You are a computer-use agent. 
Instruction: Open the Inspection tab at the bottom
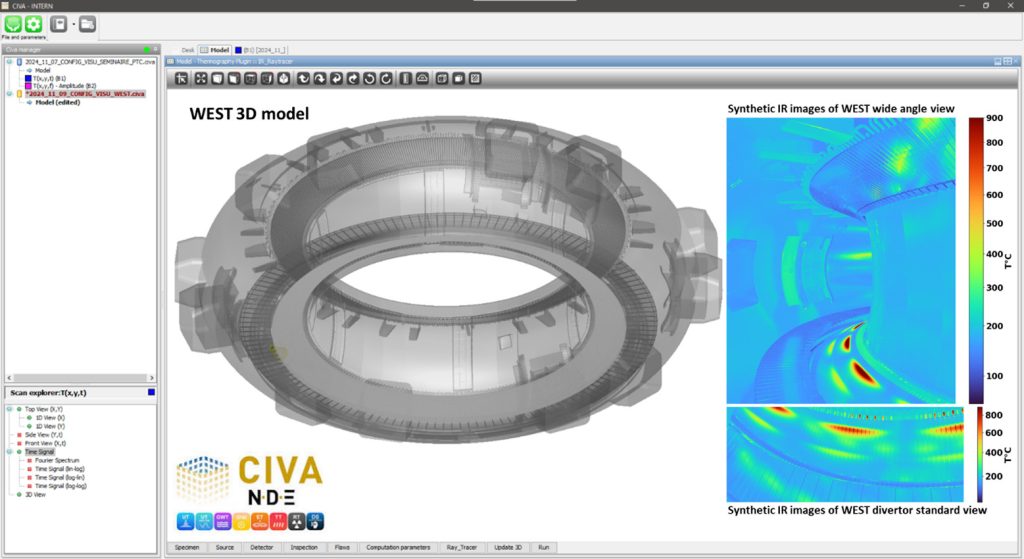click(304, 547)
